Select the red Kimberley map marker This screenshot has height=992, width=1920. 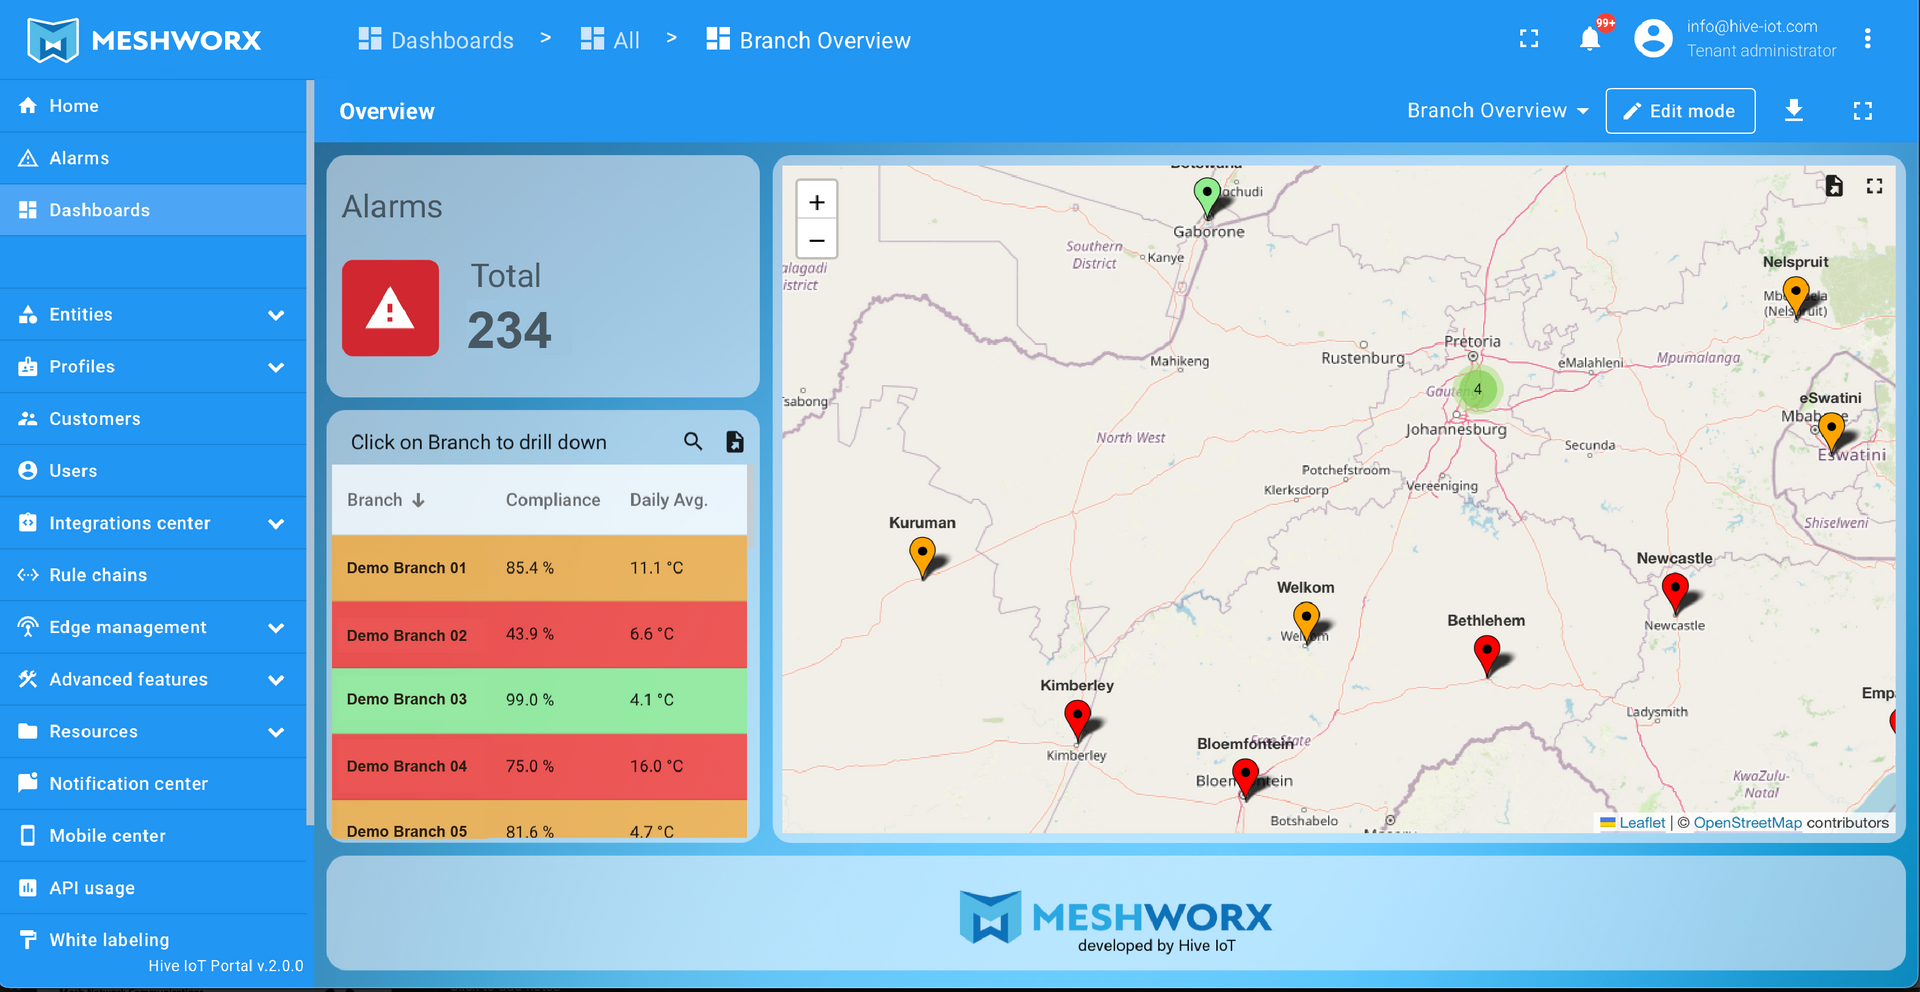pyautogui.click(x=1077, y=720)
